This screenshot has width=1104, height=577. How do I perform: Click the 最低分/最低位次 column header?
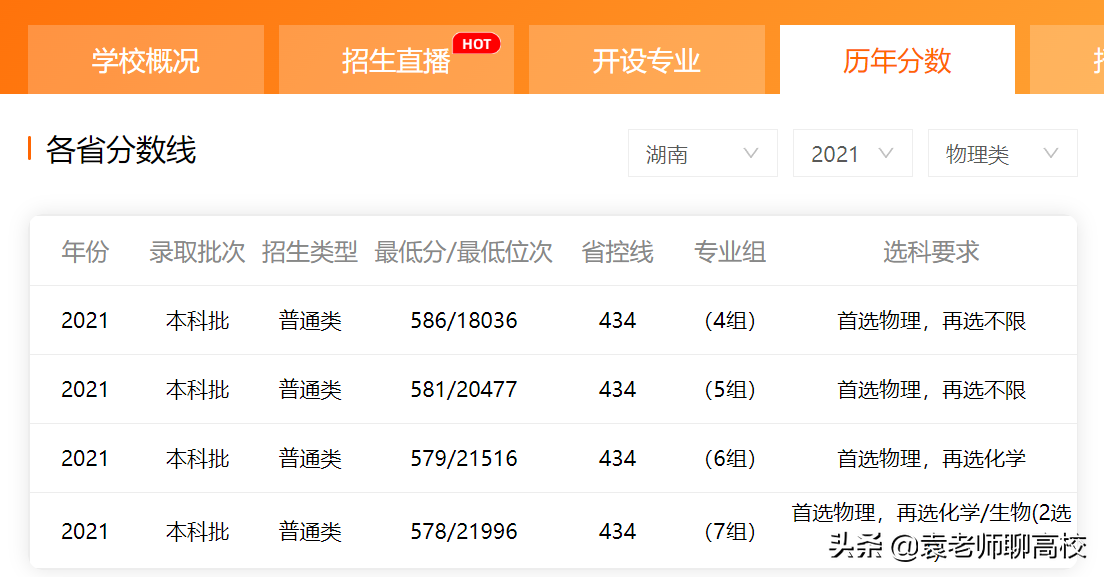(x=464, y=252)
